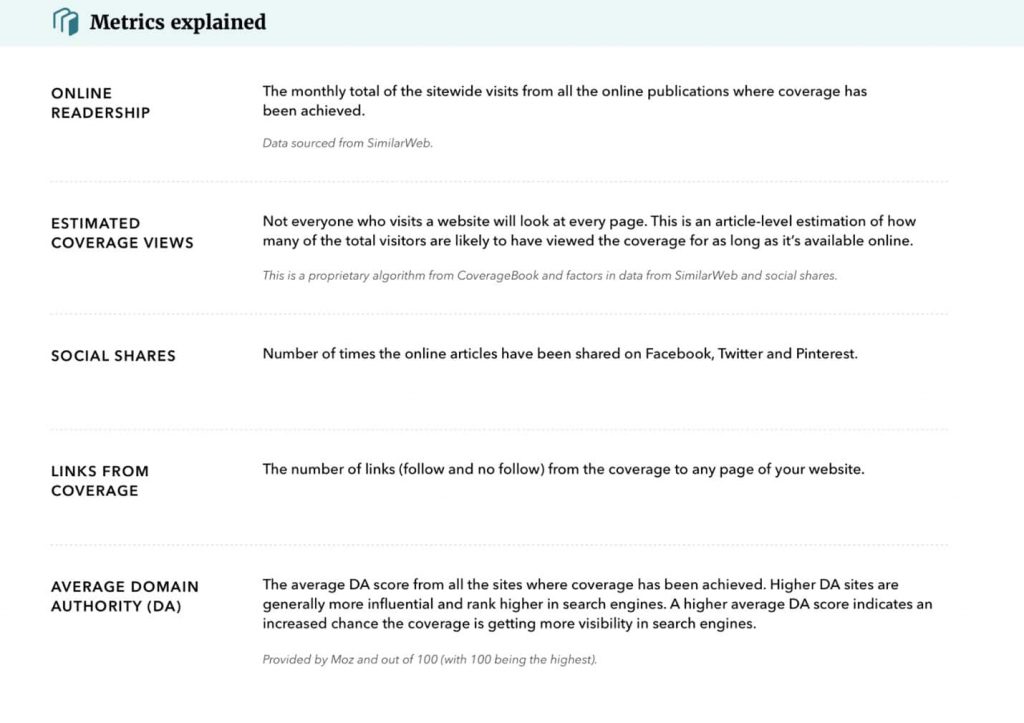Click the dotted divider below Social Shares
The image size is (1024, 723).
499,430
